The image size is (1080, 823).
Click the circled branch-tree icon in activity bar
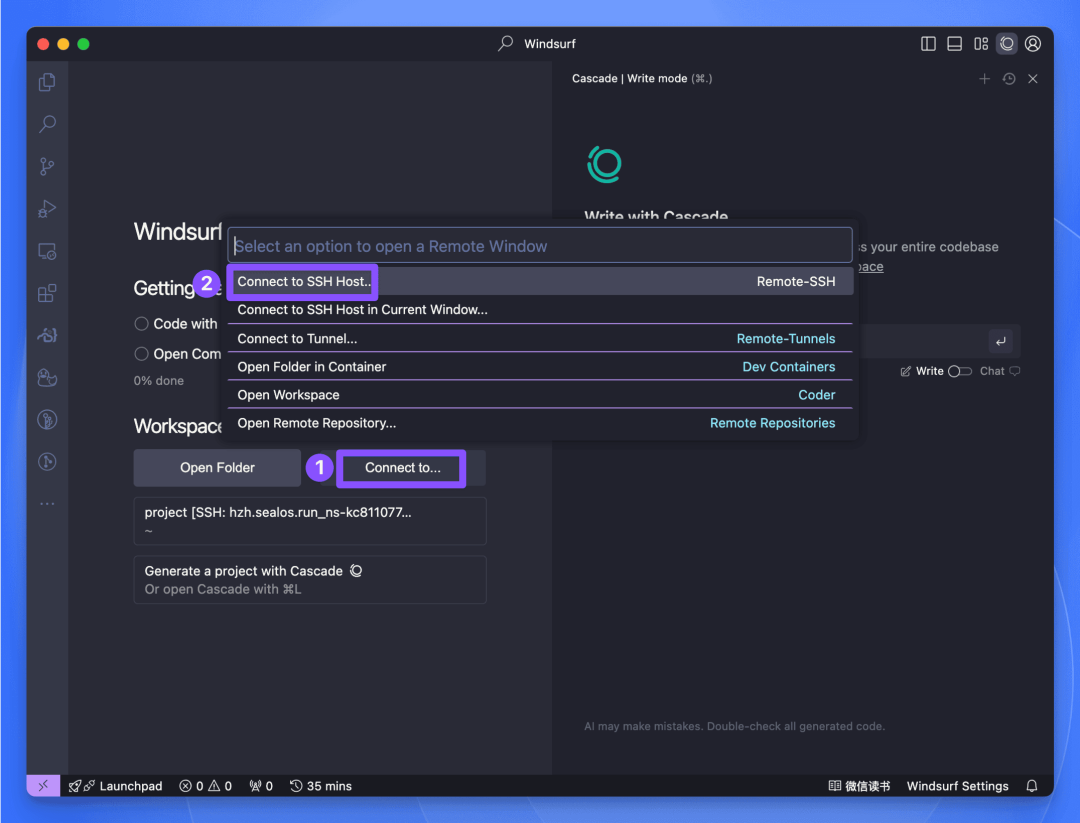tap(47, 419)
